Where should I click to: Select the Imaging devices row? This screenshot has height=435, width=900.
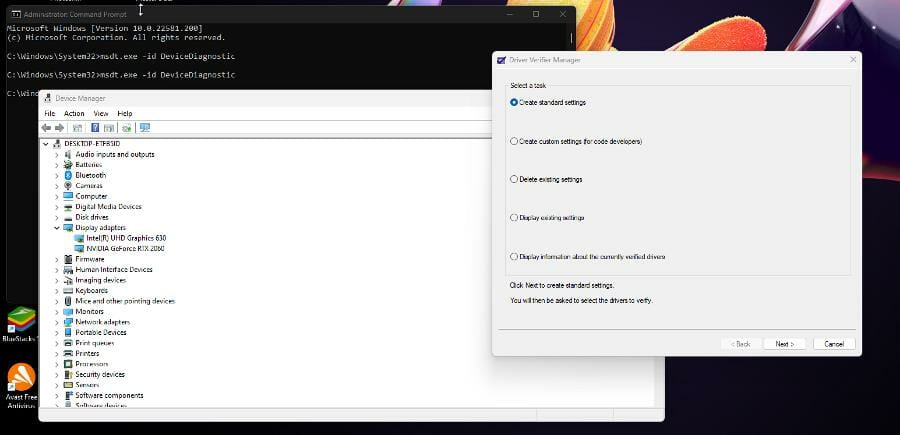click(x=95, y=280)
